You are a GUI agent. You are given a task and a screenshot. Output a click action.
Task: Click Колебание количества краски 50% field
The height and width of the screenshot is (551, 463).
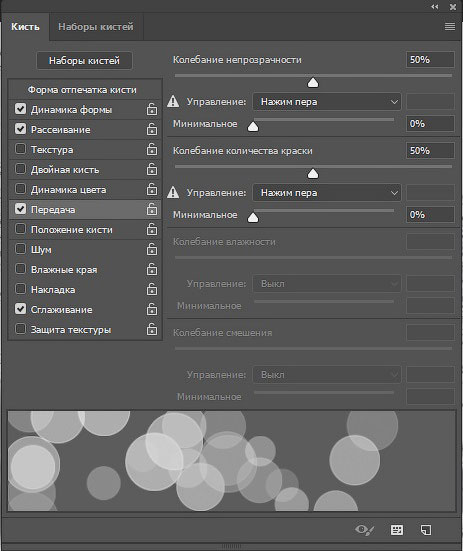point(430,151)
